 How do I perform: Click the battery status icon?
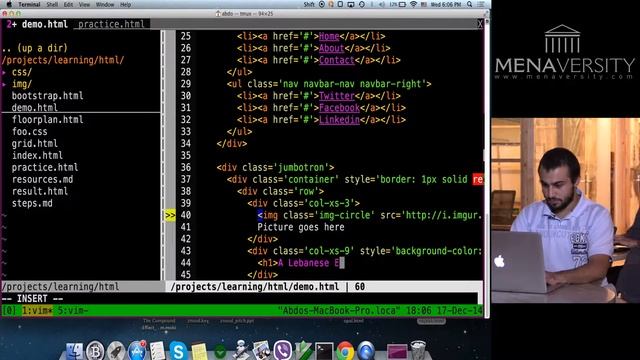(x=402, y=4)
